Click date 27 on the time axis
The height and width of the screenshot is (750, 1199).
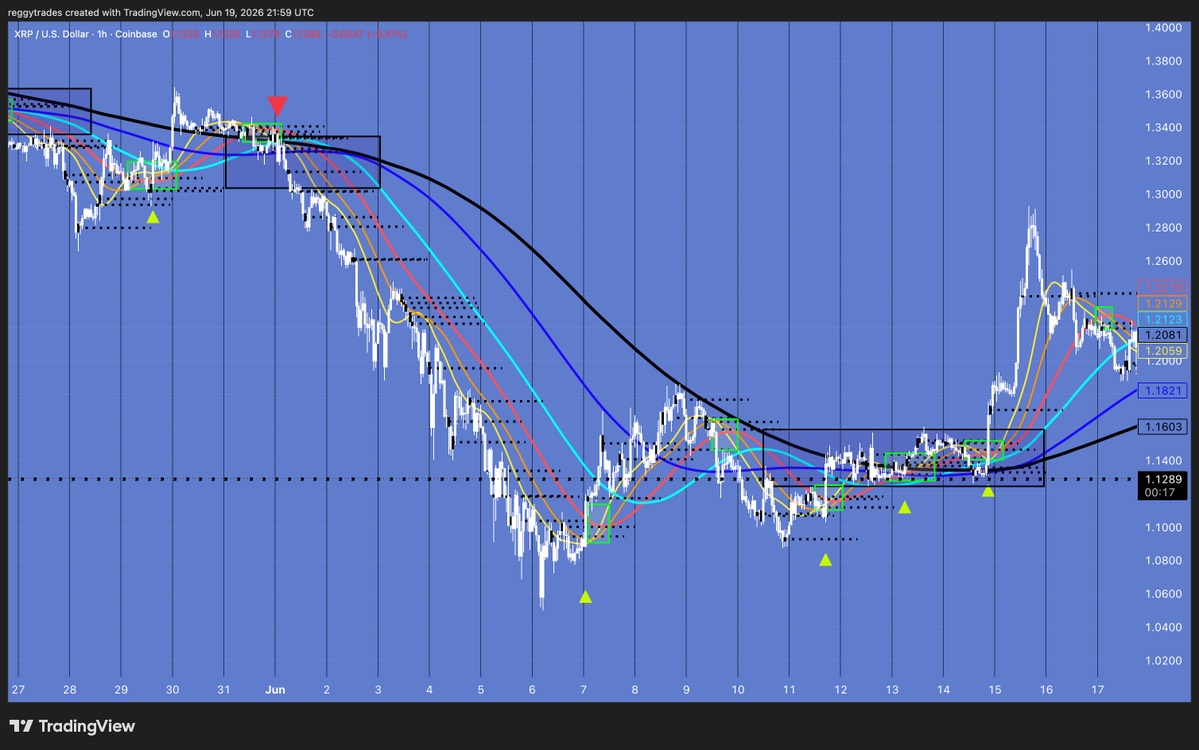[x=18, y=690]
